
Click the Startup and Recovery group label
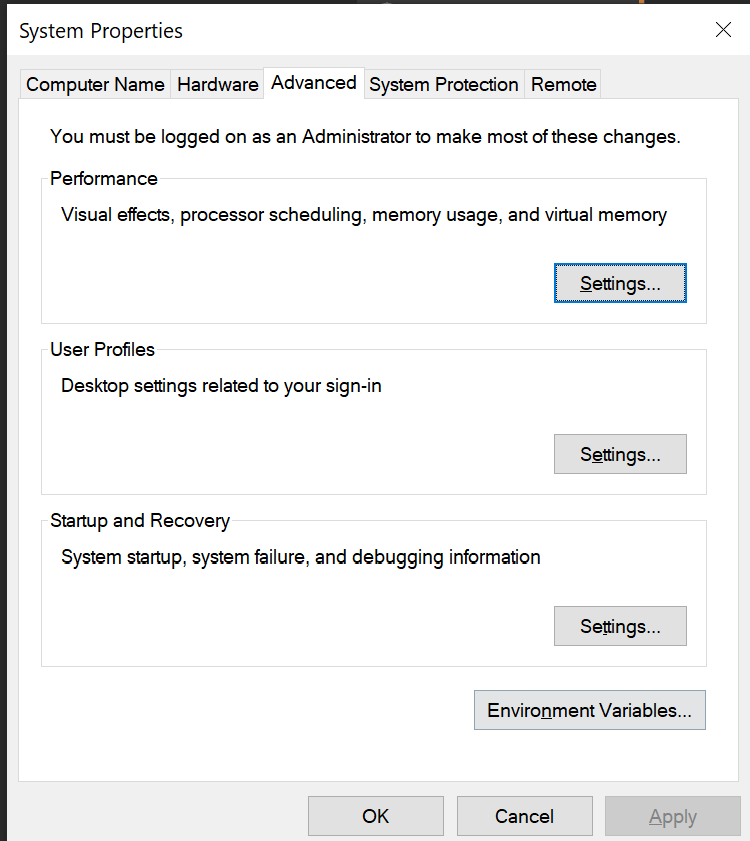click(x=140, y=521)
